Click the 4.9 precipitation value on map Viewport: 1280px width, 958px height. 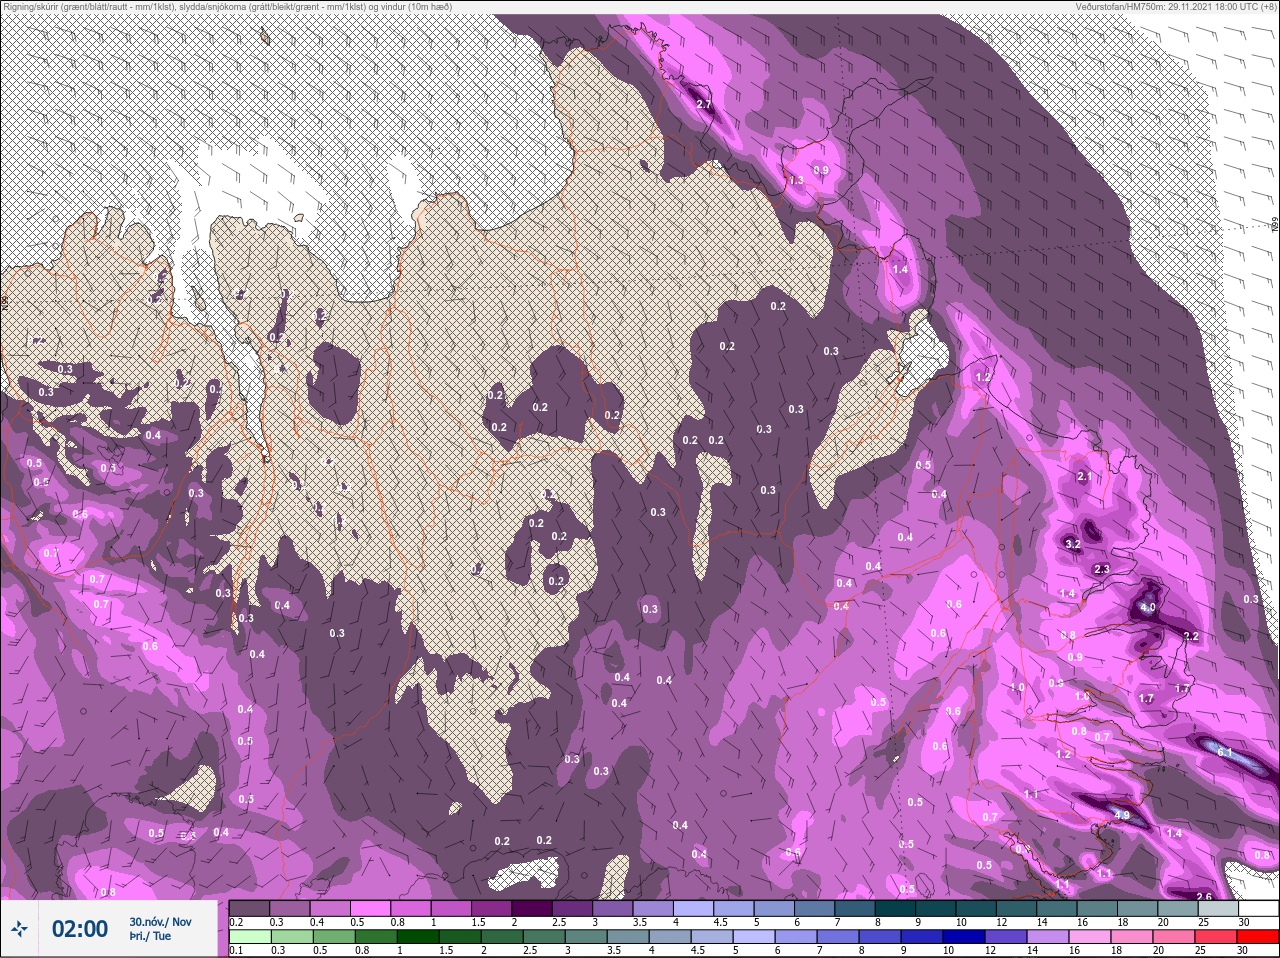[x=1121, y=815]
